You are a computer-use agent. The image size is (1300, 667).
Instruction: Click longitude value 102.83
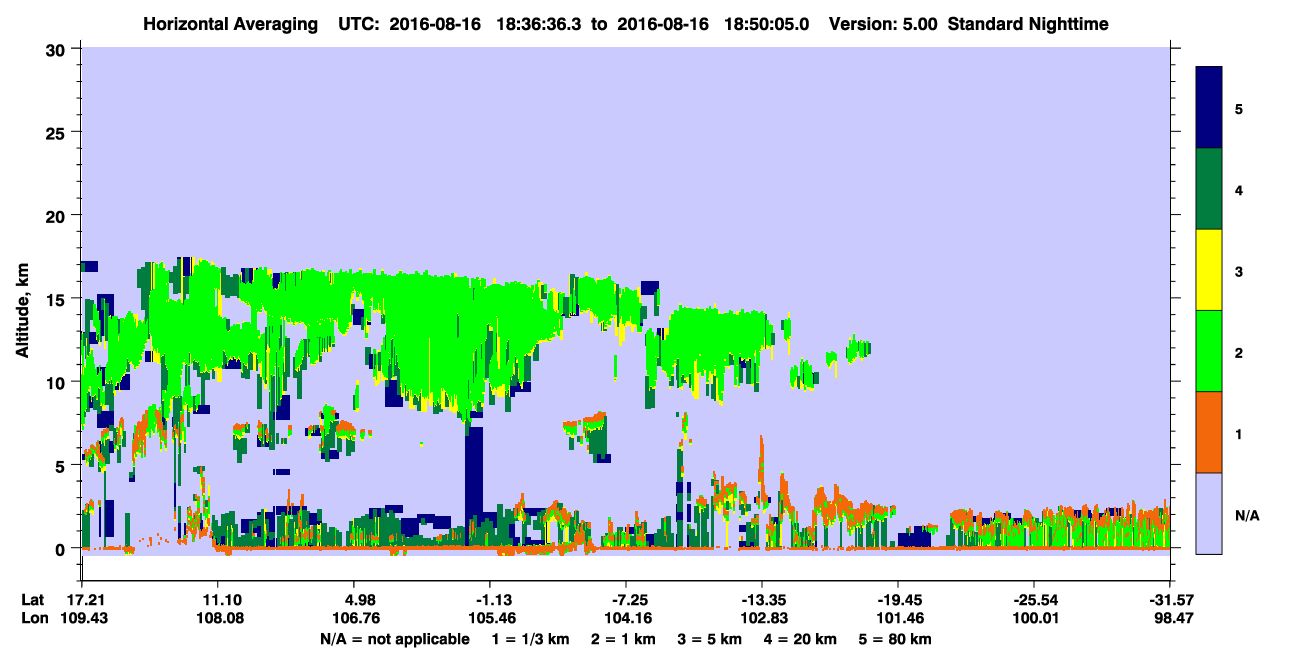point(762,619)
